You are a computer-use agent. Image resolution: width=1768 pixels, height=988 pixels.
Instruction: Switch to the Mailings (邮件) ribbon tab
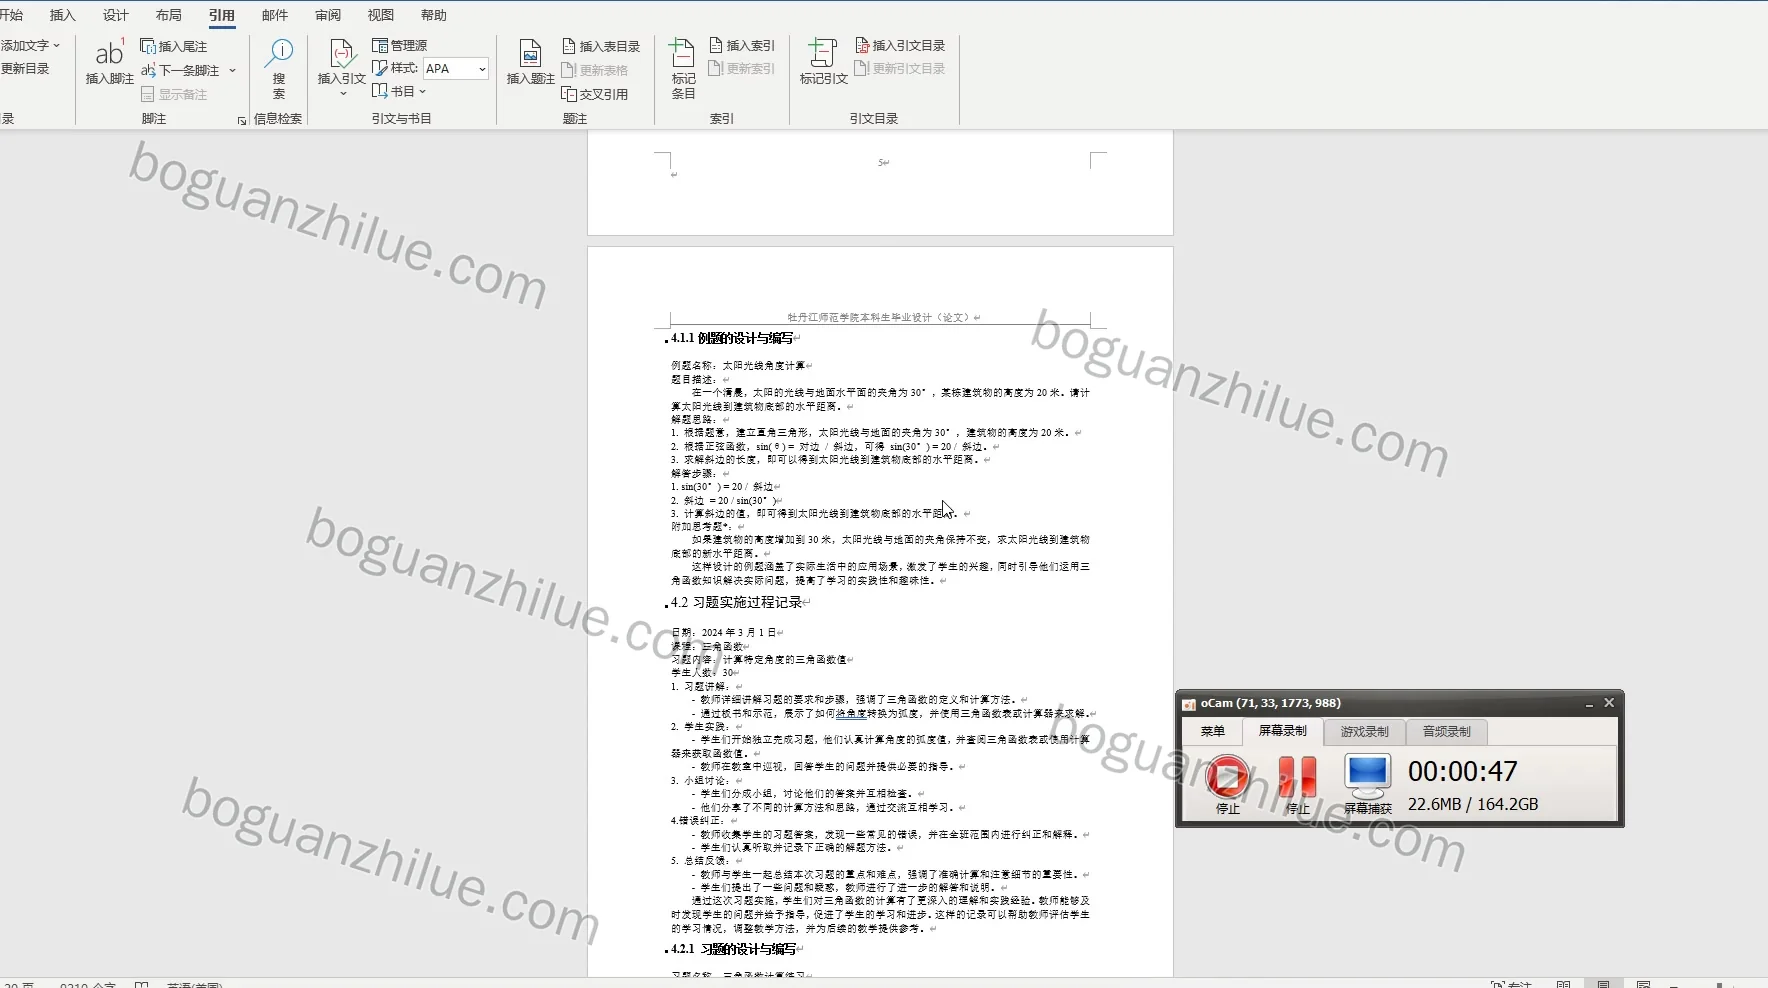(275, 15)
